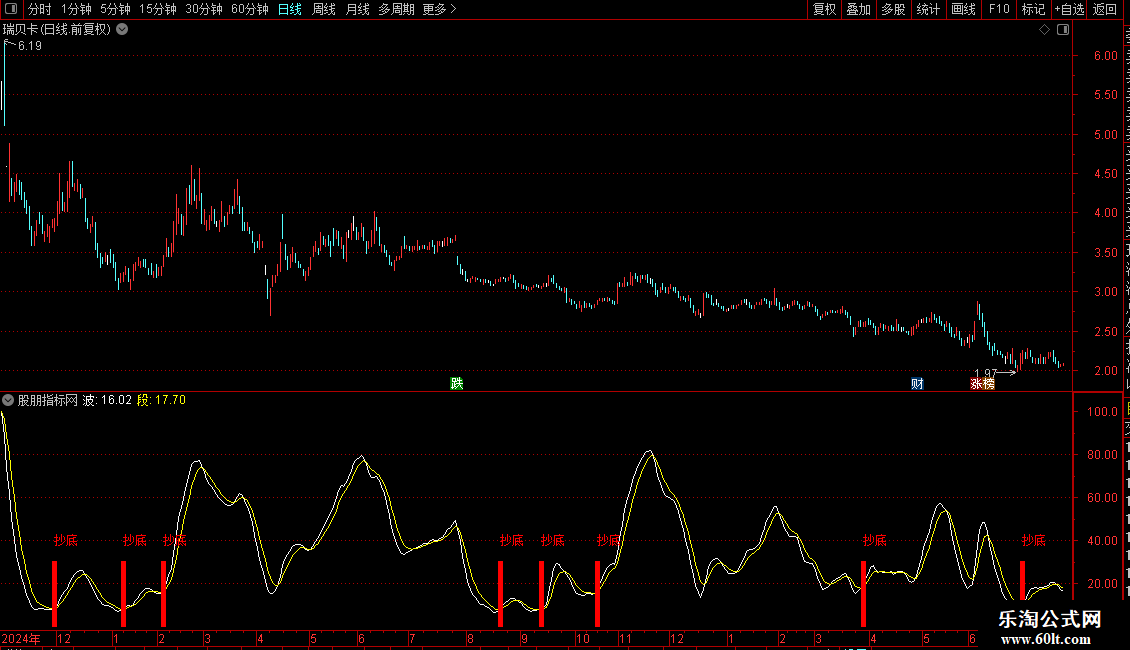Viewport: 1130px width, 650px height.
Task: Click the 返回 back button
Action: pyautogui.click(x=1105, y=9)
